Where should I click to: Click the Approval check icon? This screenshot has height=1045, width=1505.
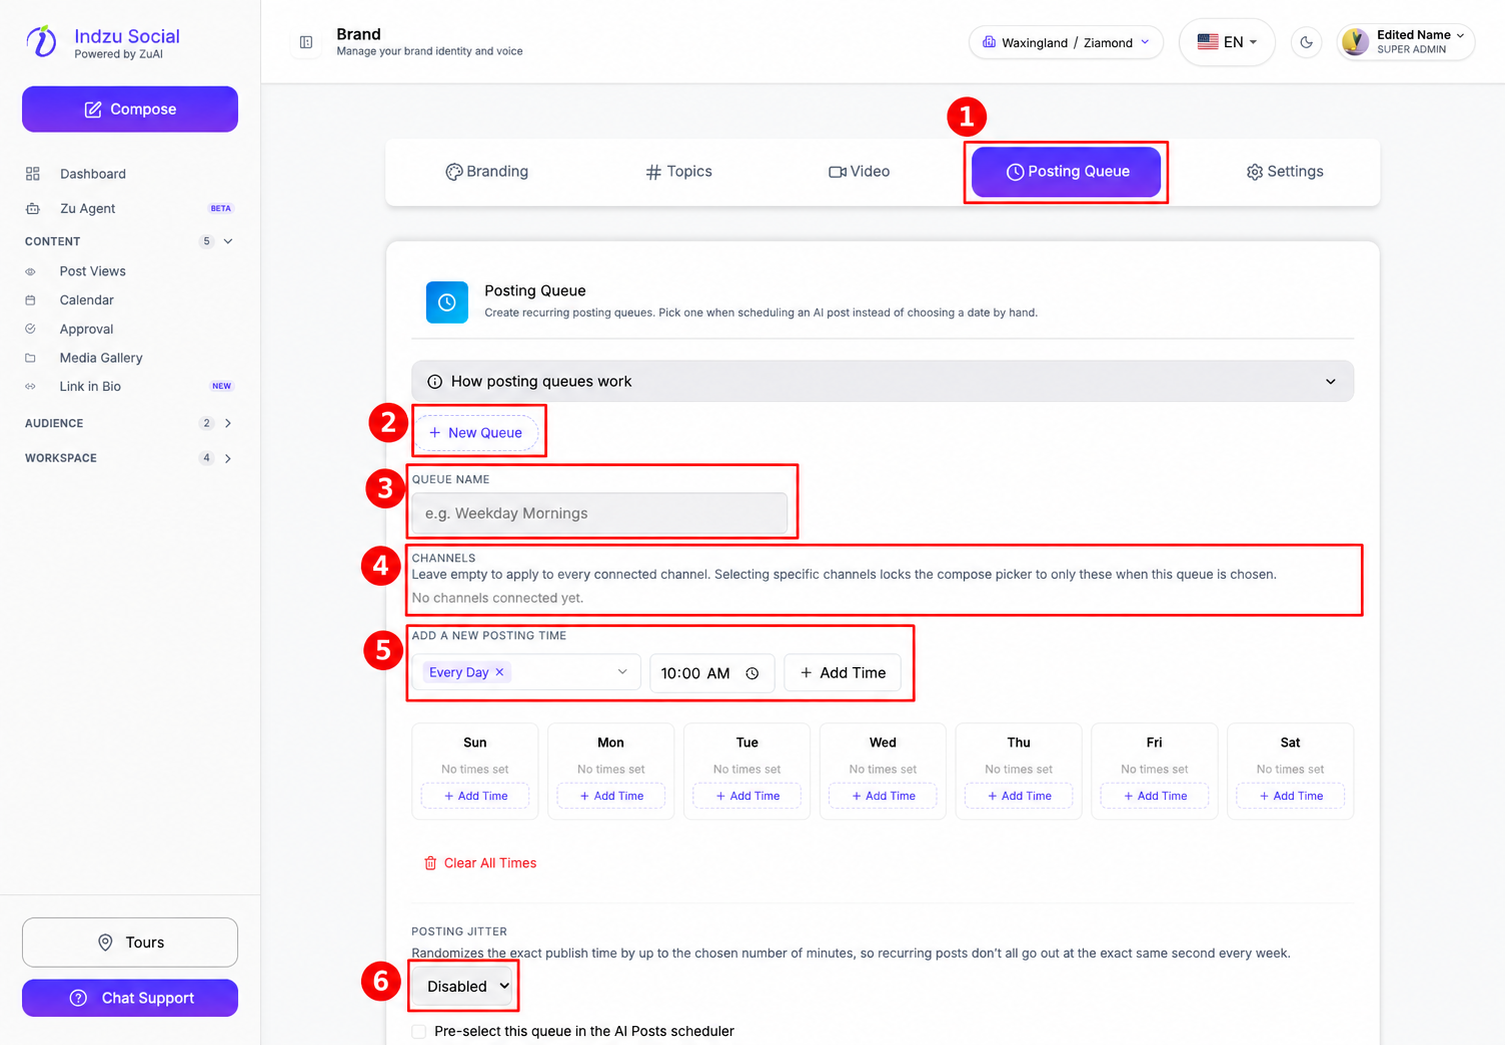coord(30,329)
